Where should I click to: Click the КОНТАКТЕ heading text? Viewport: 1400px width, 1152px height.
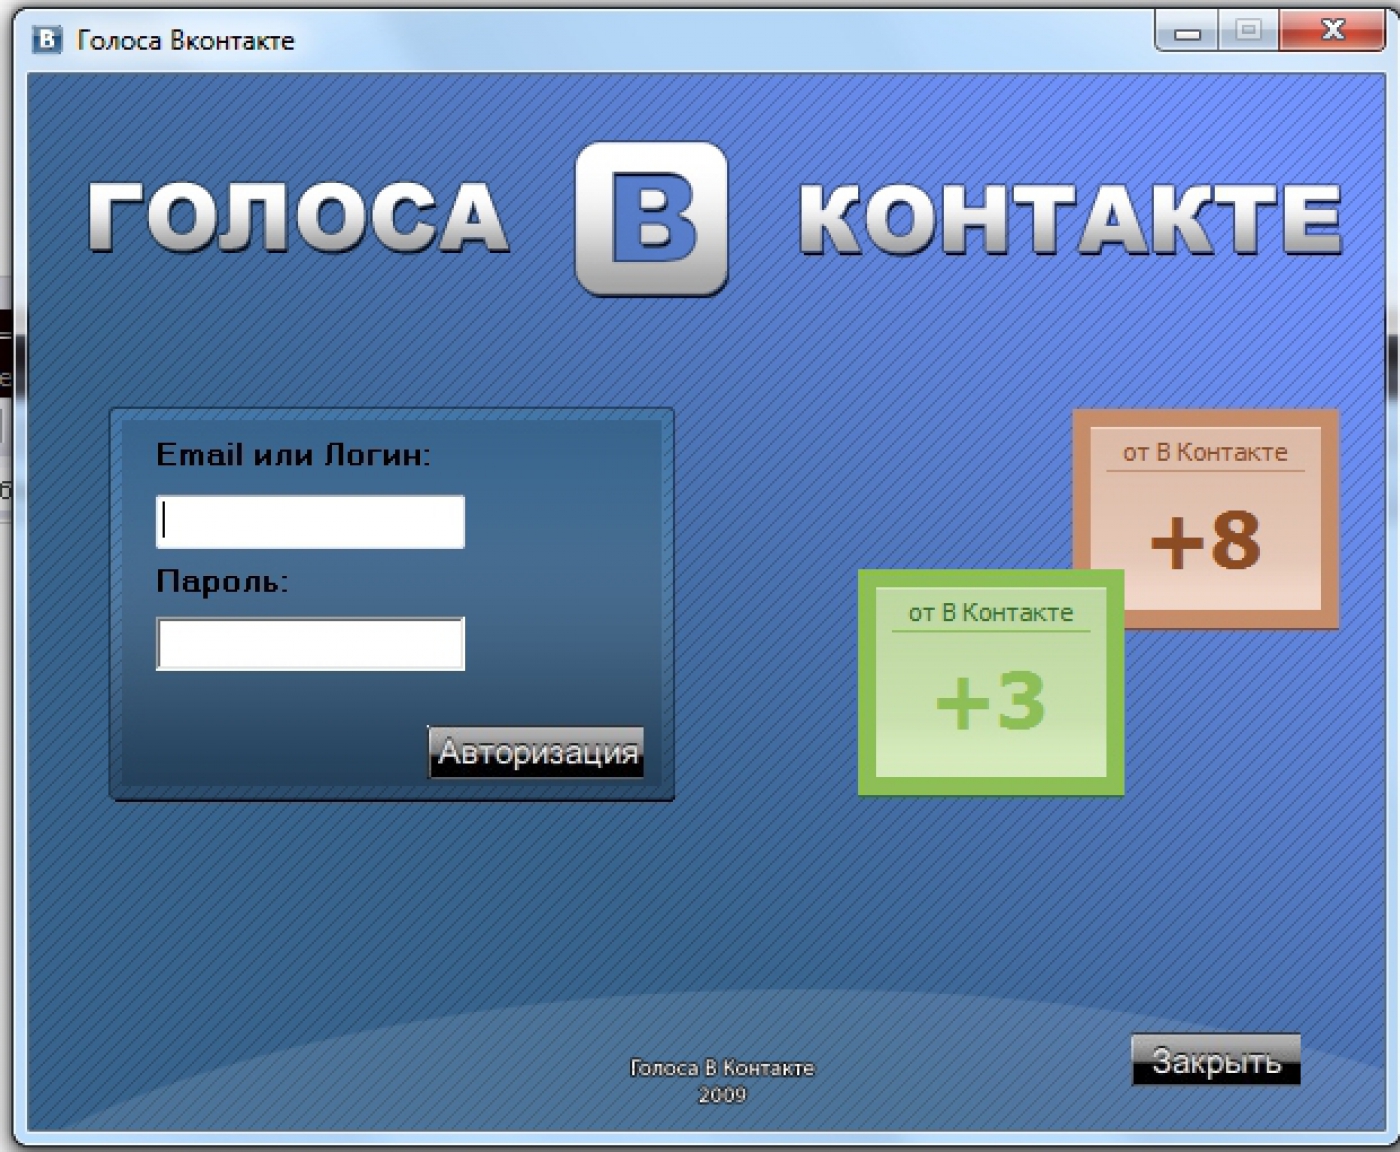[1070, 219]
